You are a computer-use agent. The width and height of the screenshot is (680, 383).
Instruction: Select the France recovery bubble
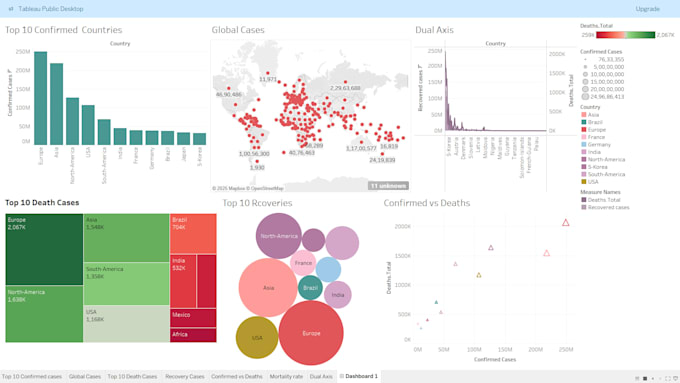click(x=303, y=263)
